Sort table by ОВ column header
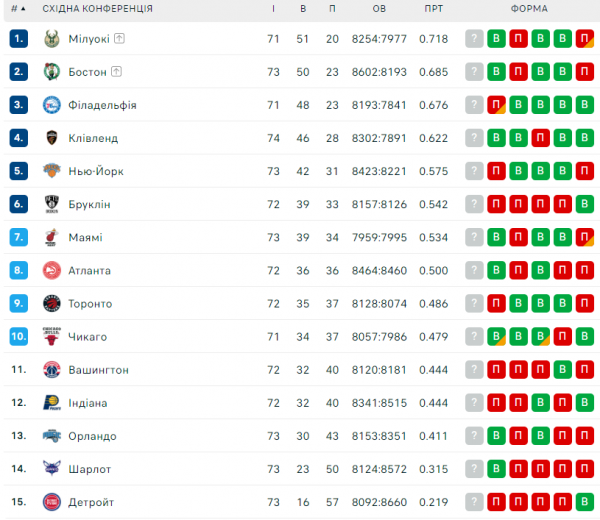The height and width of the screenshot is (520, 600). pyautogui.click(x=379, y=8)
